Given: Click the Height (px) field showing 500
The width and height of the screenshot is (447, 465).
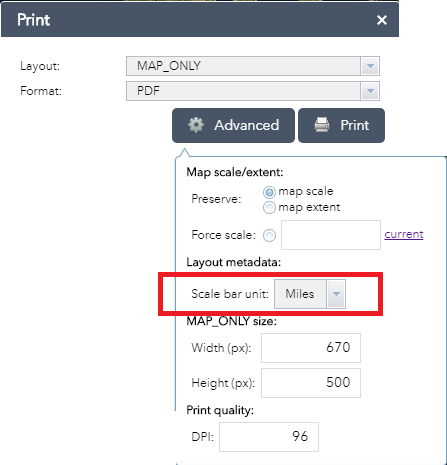Looking at the screenshot, I should [311, 383].
